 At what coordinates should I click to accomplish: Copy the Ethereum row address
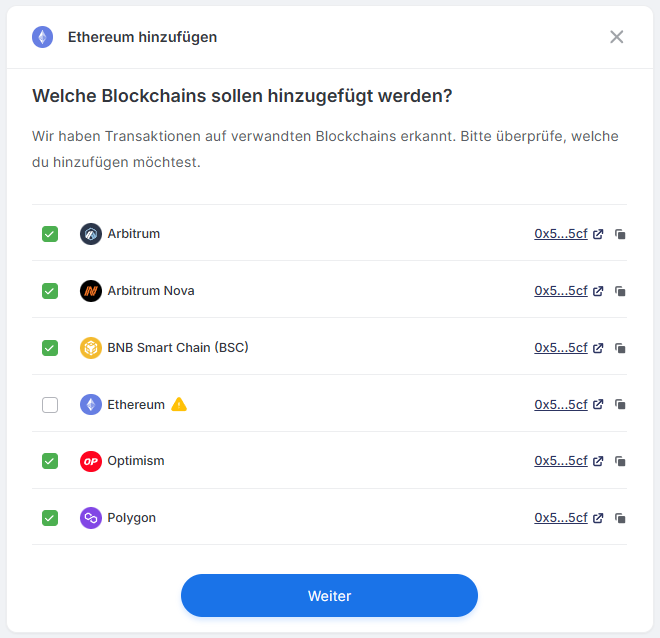click(x=621, y=406)
